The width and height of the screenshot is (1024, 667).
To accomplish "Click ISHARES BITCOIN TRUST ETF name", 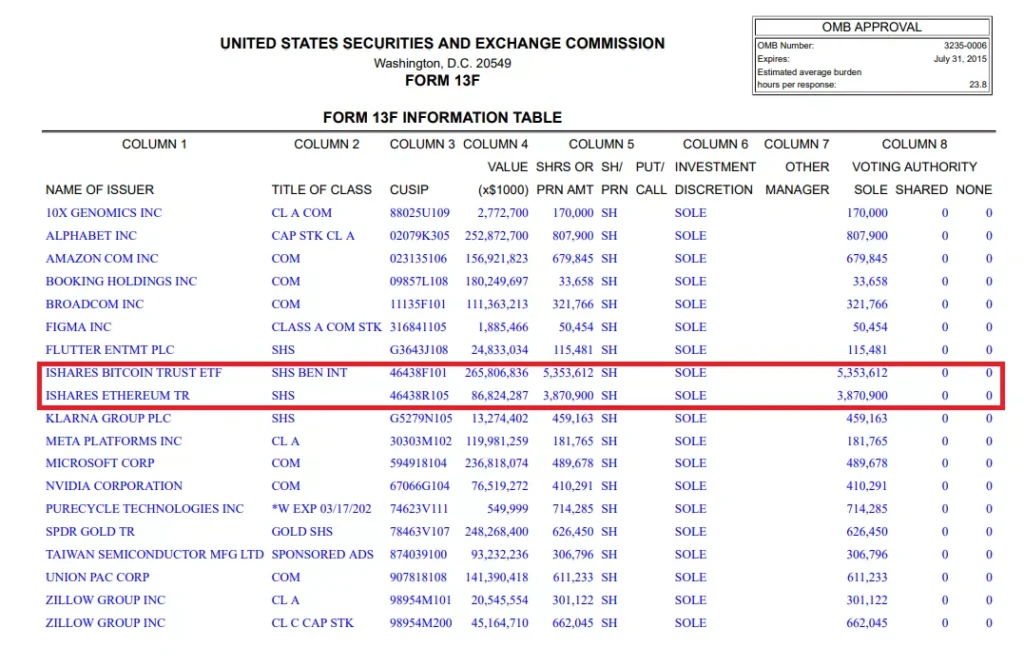I will 133,373.
